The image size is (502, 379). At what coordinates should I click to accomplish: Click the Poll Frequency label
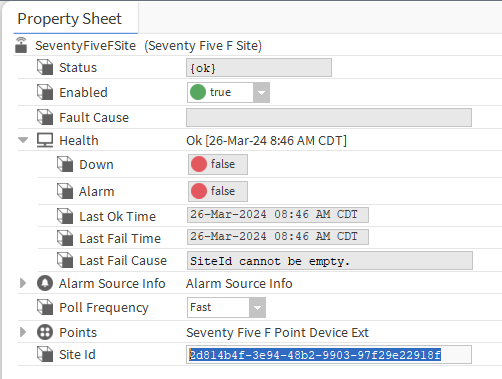(x=104, y=308)
